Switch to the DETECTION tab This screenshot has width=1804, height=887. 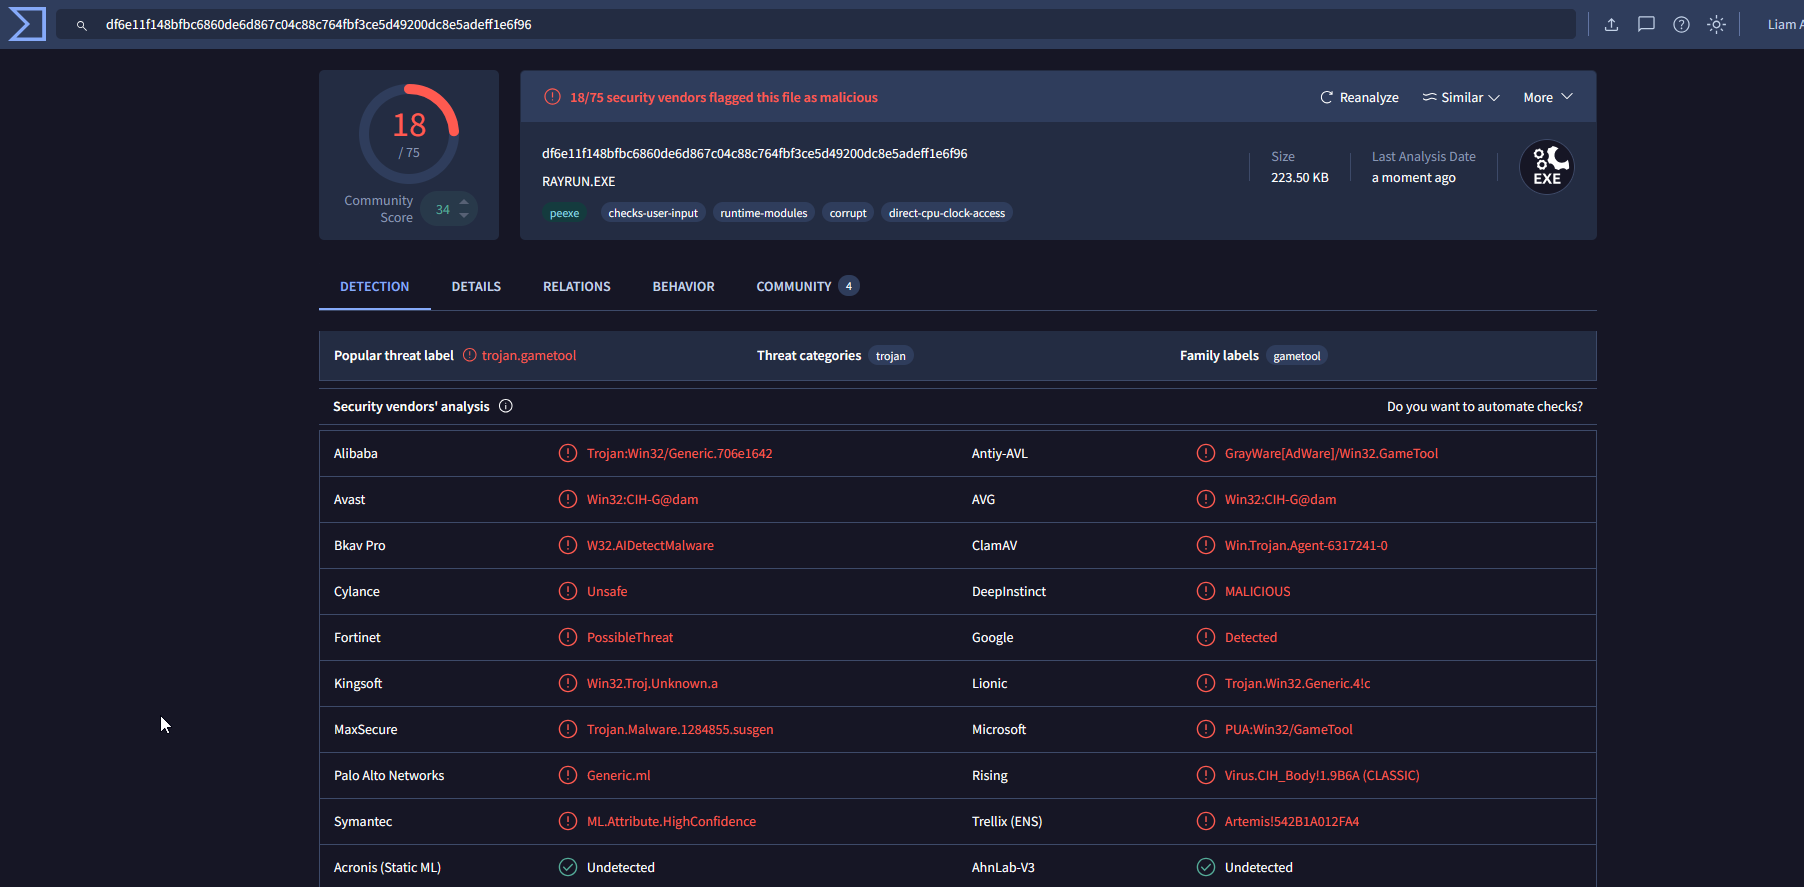374,286
